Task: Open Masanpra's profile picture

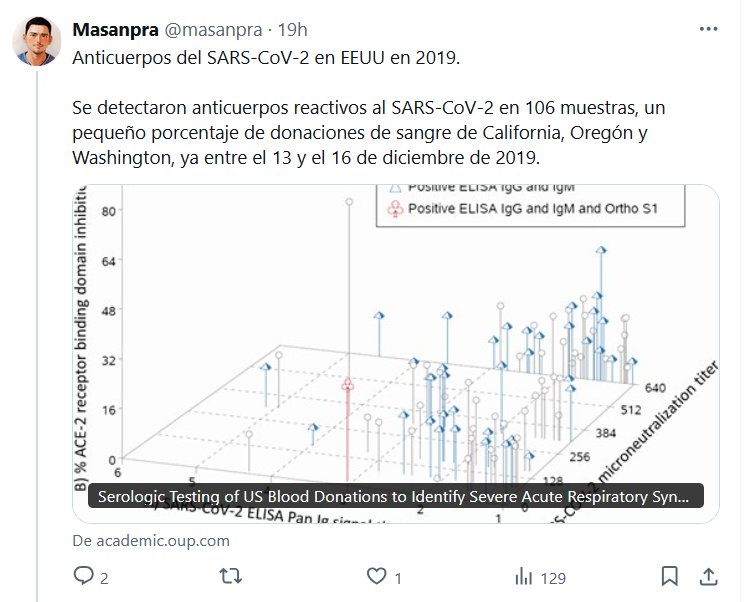Action: [37, 41]
